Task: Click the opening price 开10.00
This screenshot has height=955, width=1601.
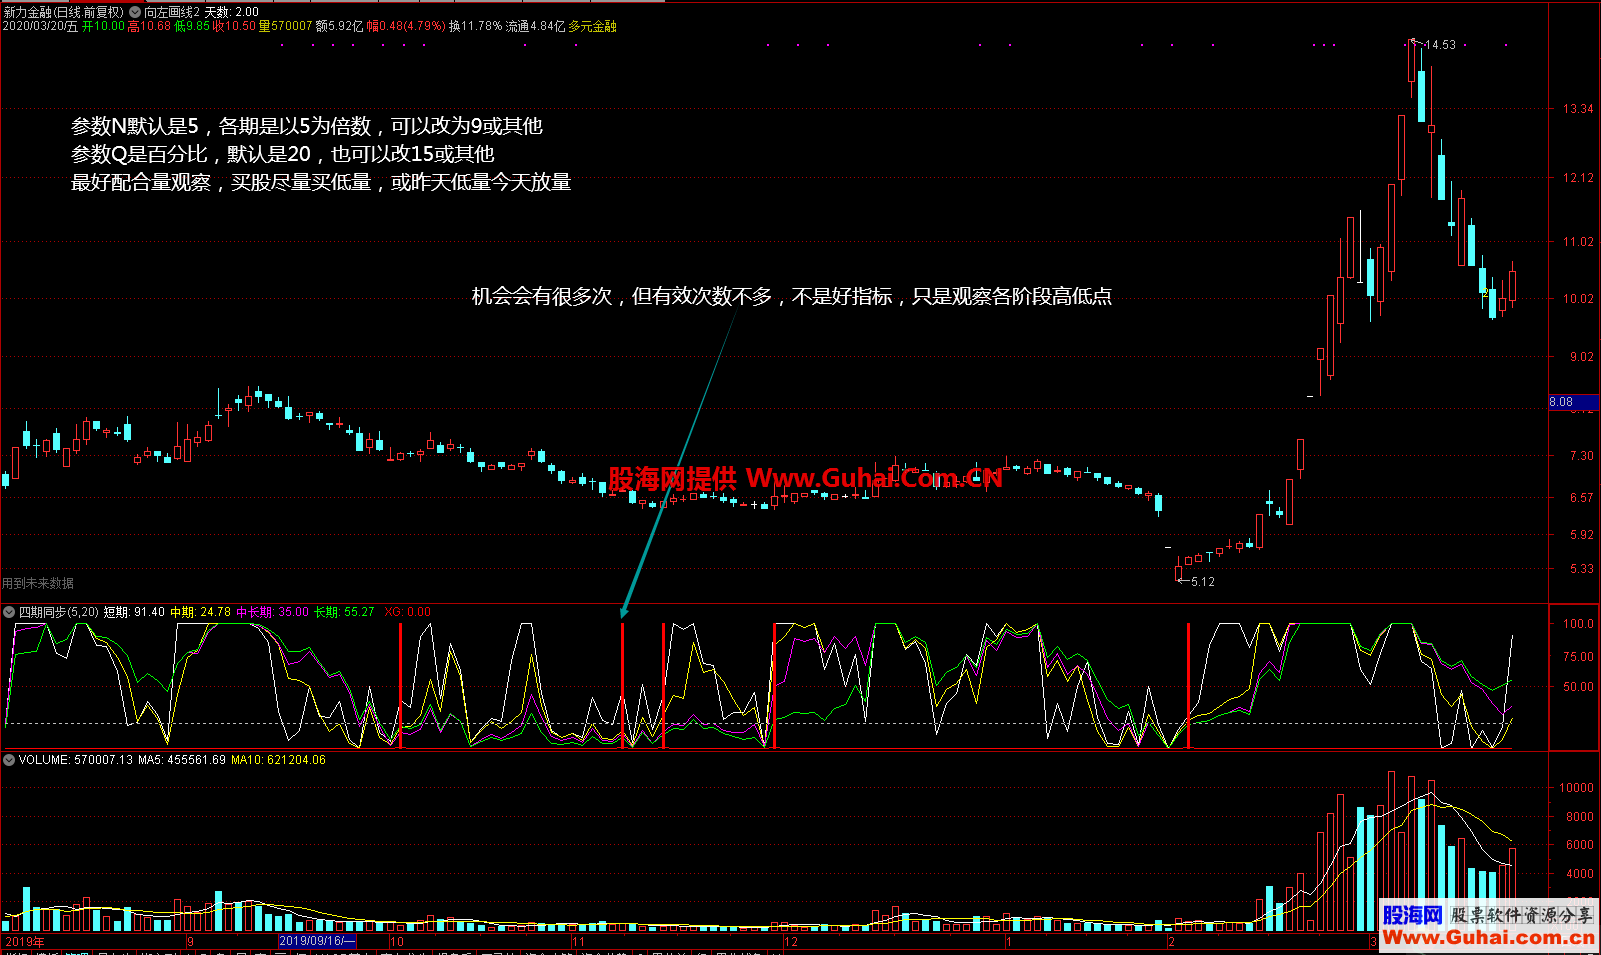Action: point(103,26)
